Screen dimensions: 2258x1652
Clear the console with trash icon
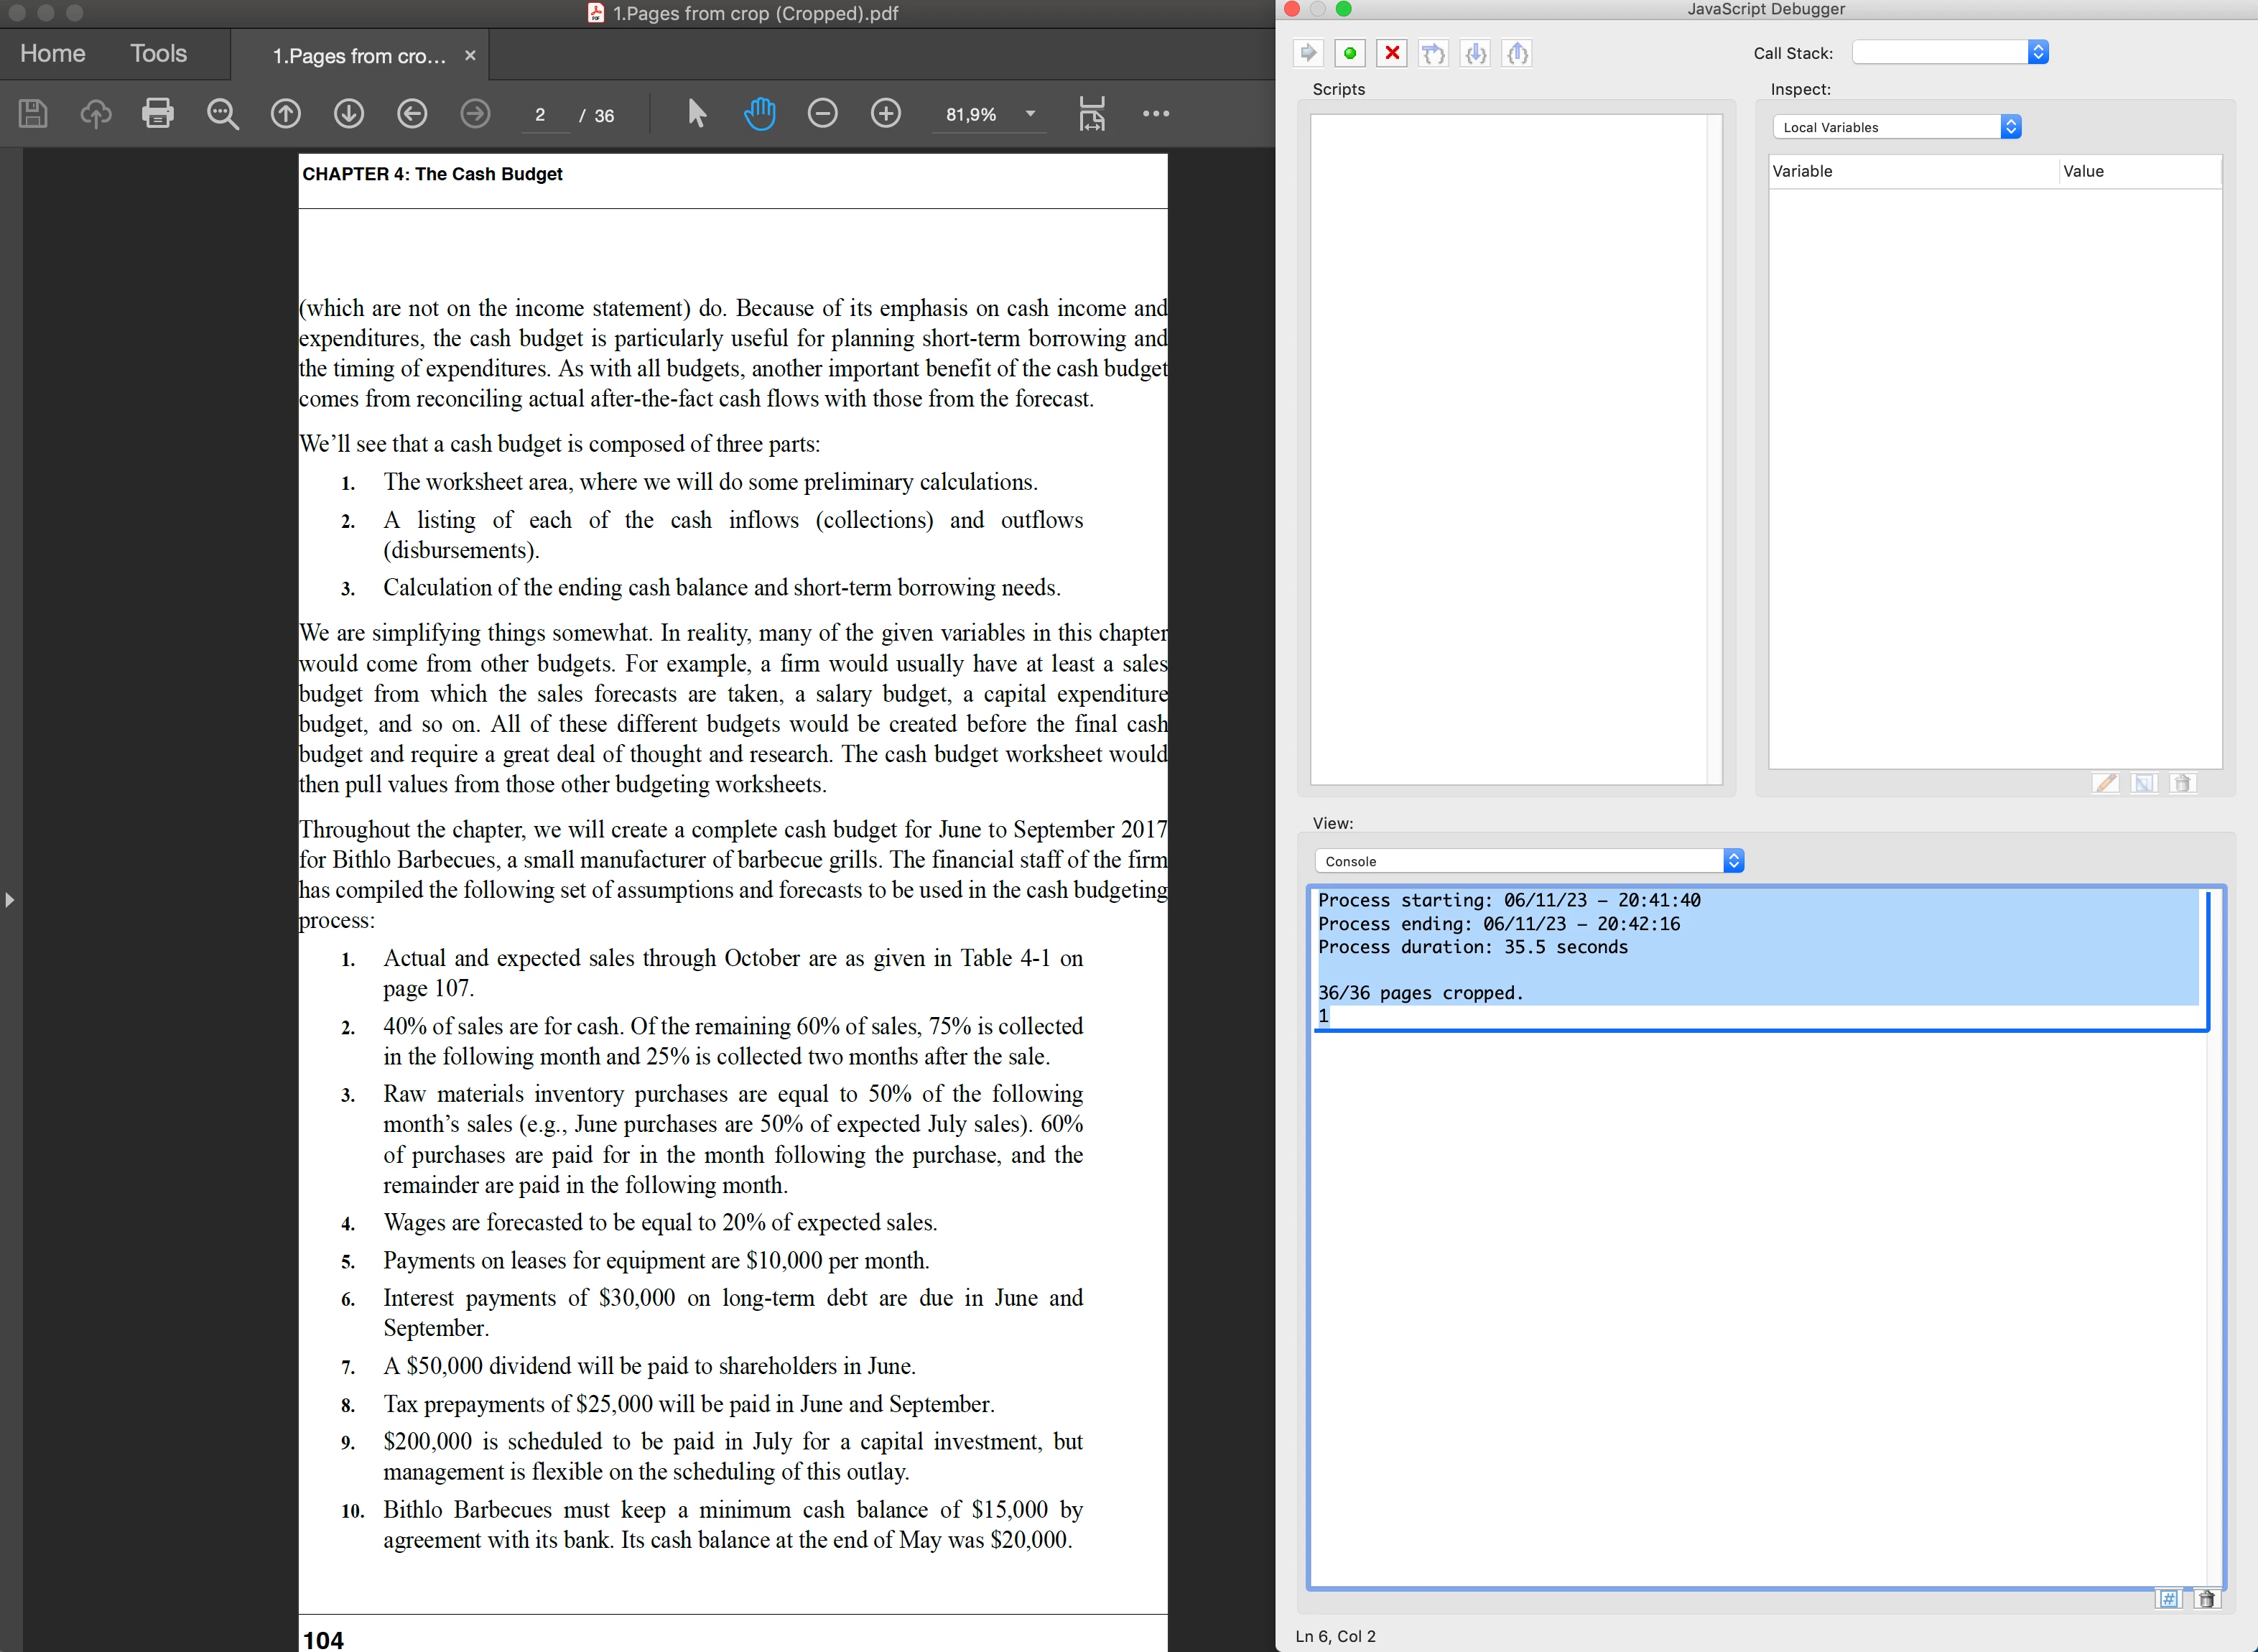[2207, 1599]
